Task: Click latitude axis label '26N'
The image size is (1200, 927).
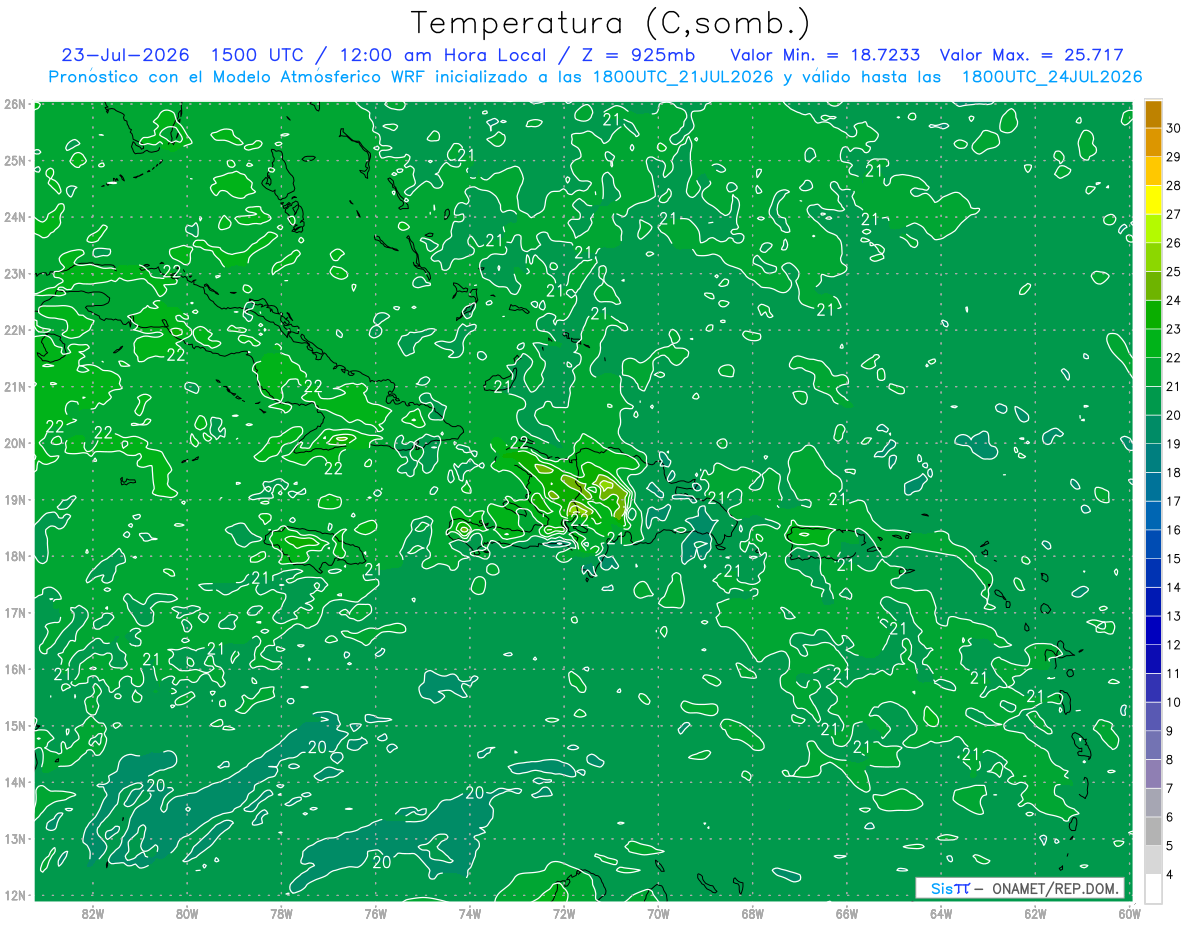Action: click(x=14, y=104)
